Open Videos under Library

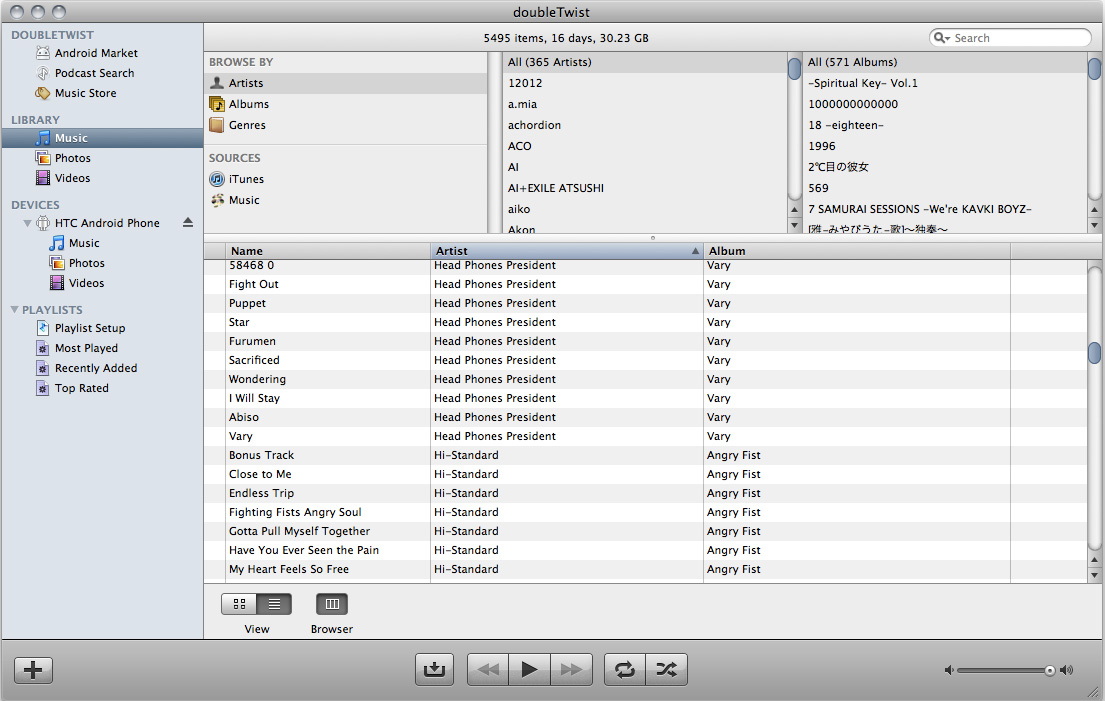73,178
